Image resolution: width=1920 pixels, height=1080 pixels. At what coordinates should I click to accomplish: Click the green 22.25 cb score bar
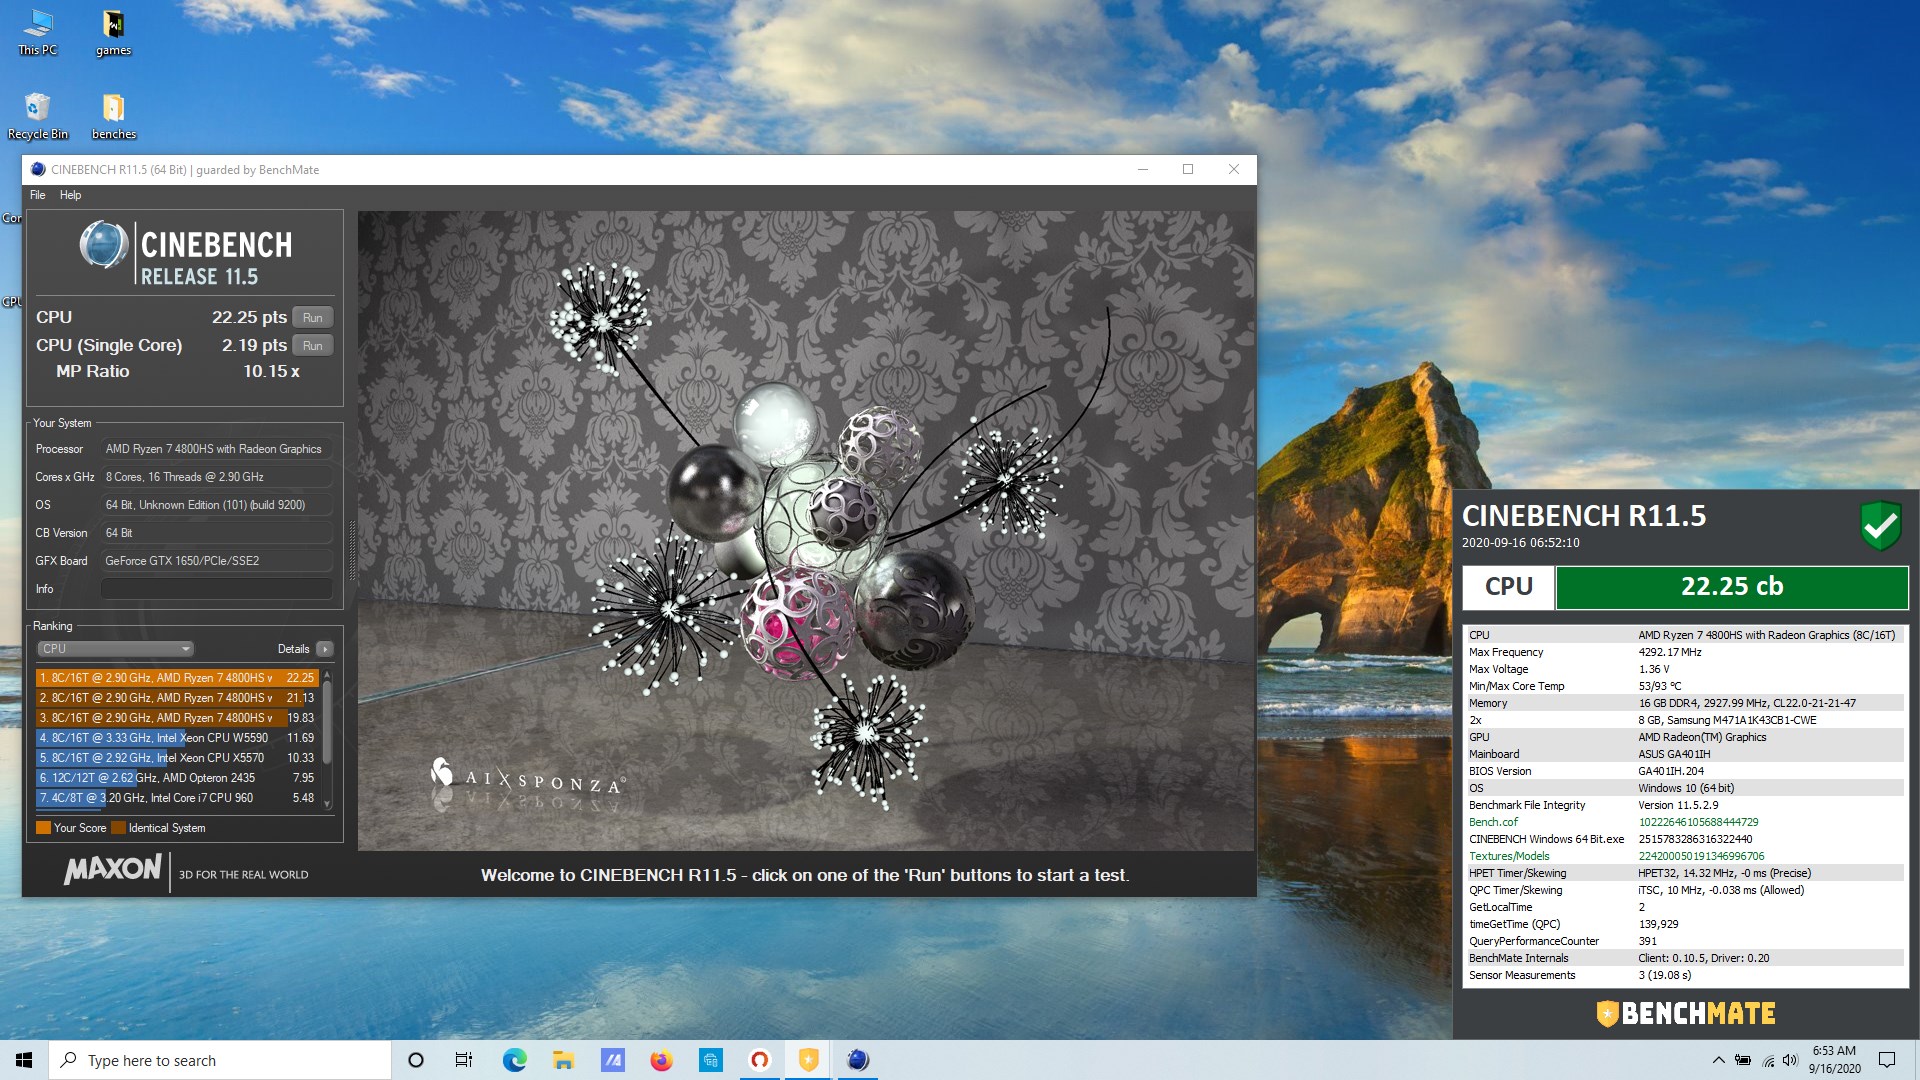tap(1732, 587)
